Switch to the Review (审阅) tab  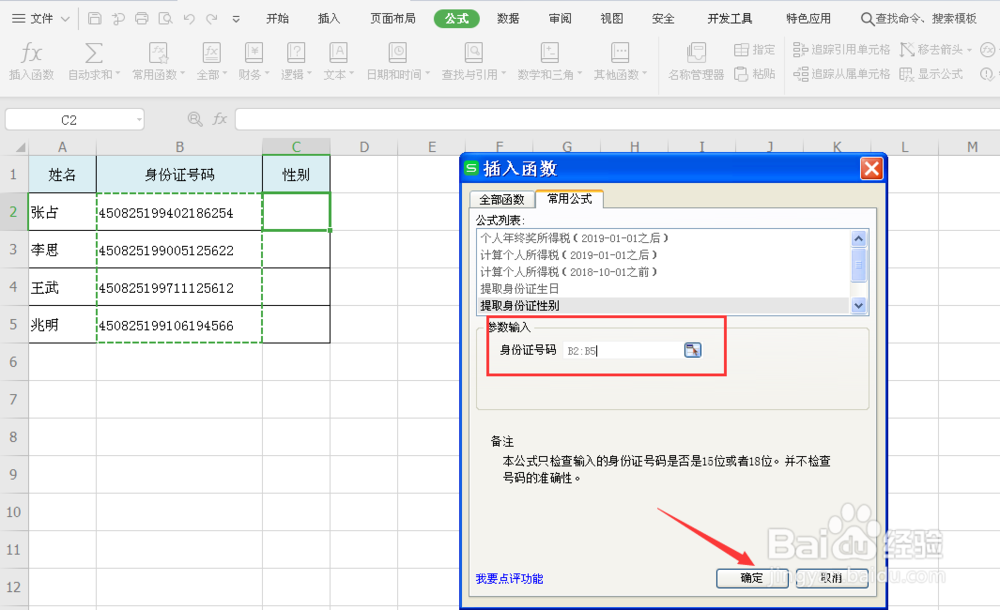[x=560, y=19]
